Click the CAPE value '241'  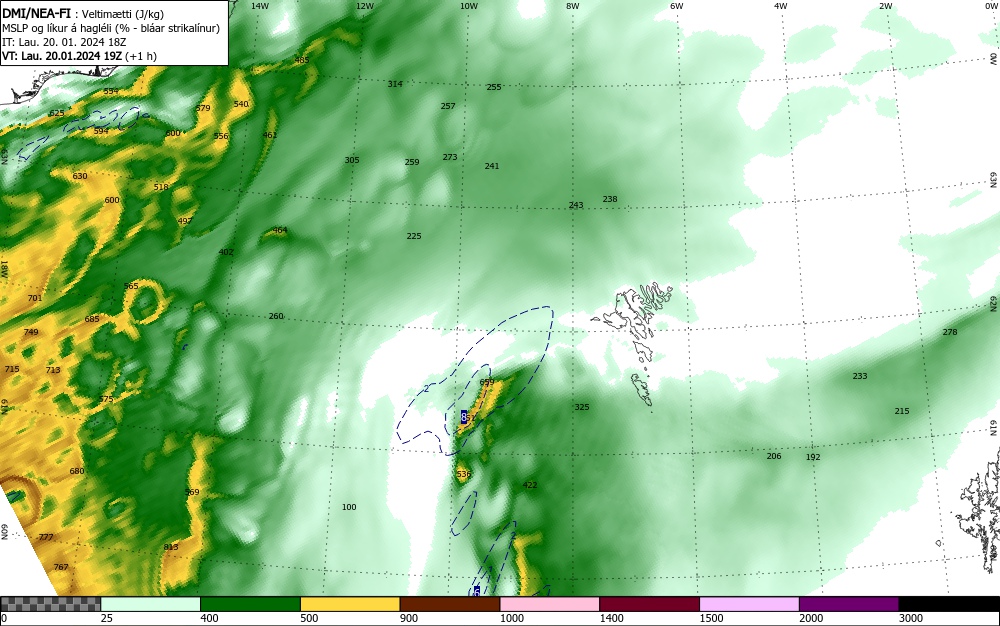click(492, 166)
